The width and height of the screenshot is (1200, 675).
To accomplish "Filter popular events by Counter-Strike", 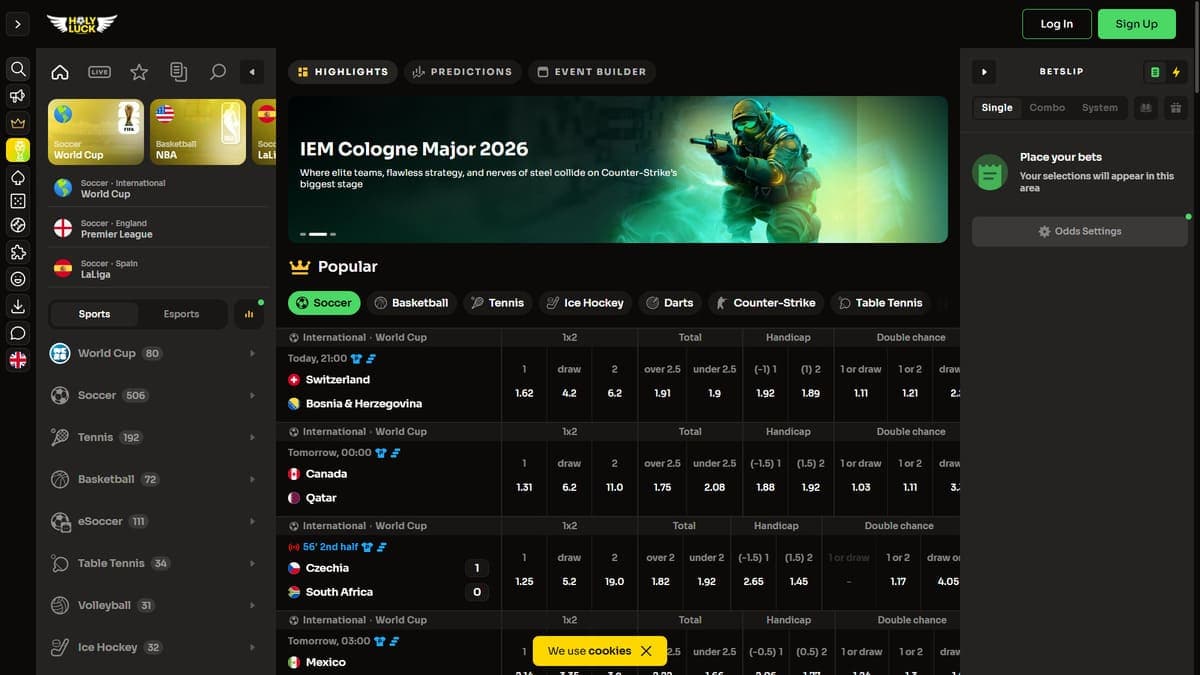I will 766,303.
